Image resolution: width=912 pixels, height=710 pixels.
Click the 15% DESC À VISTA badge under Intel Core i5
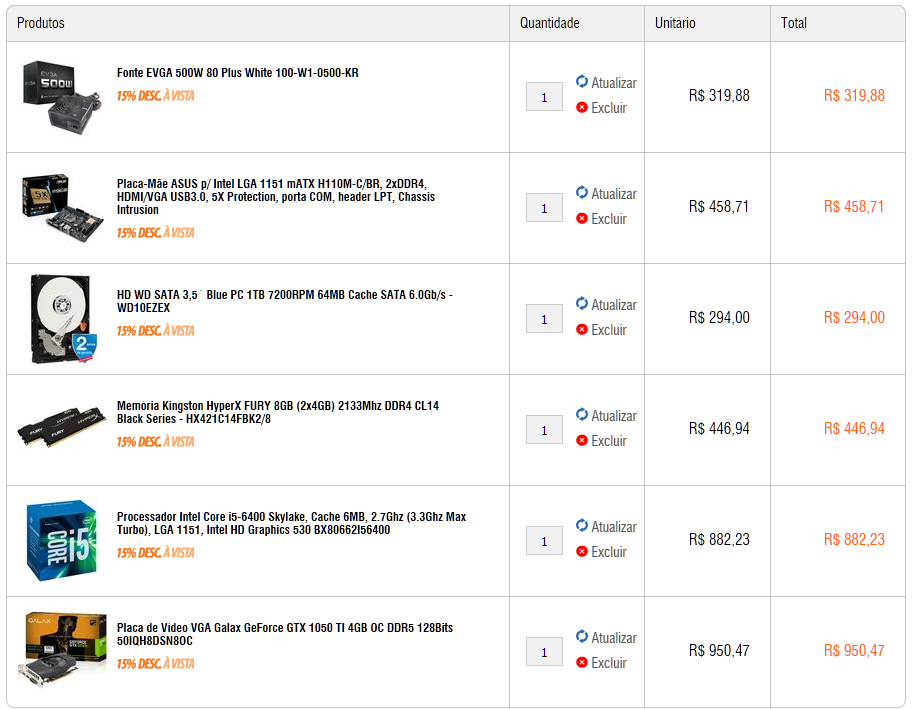click(155, 553)
